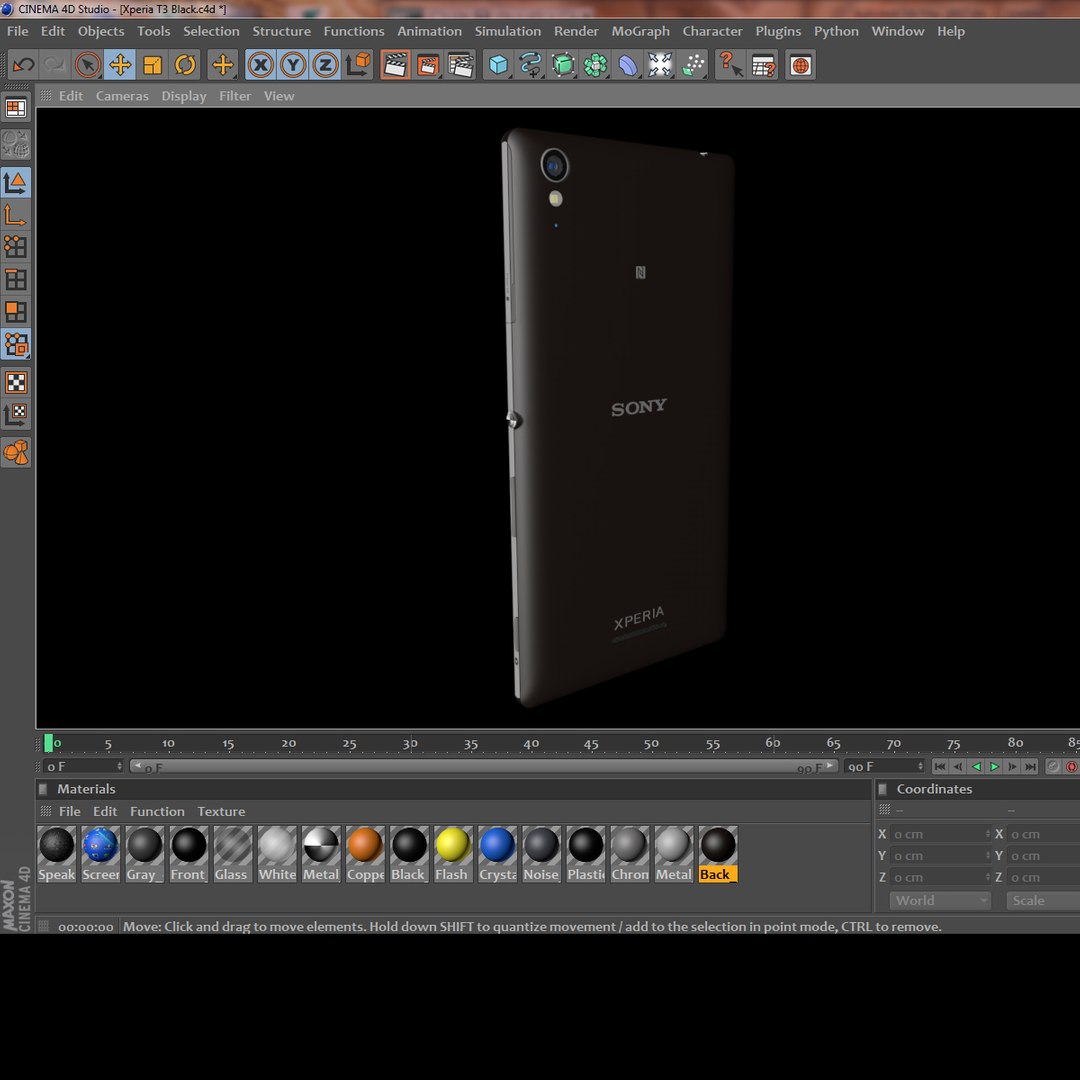The image size is (1080, 1080).
Task: Enable Model mode in the sidebar
Action: [16, 183]
